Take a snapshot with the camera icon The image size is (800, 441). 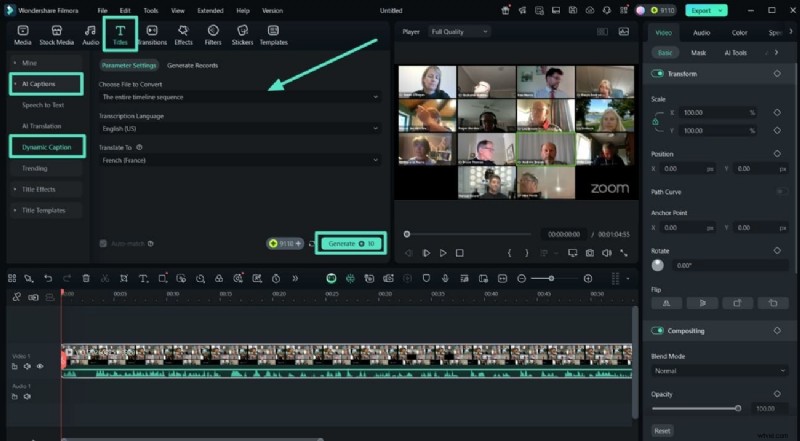coord(590,253)
